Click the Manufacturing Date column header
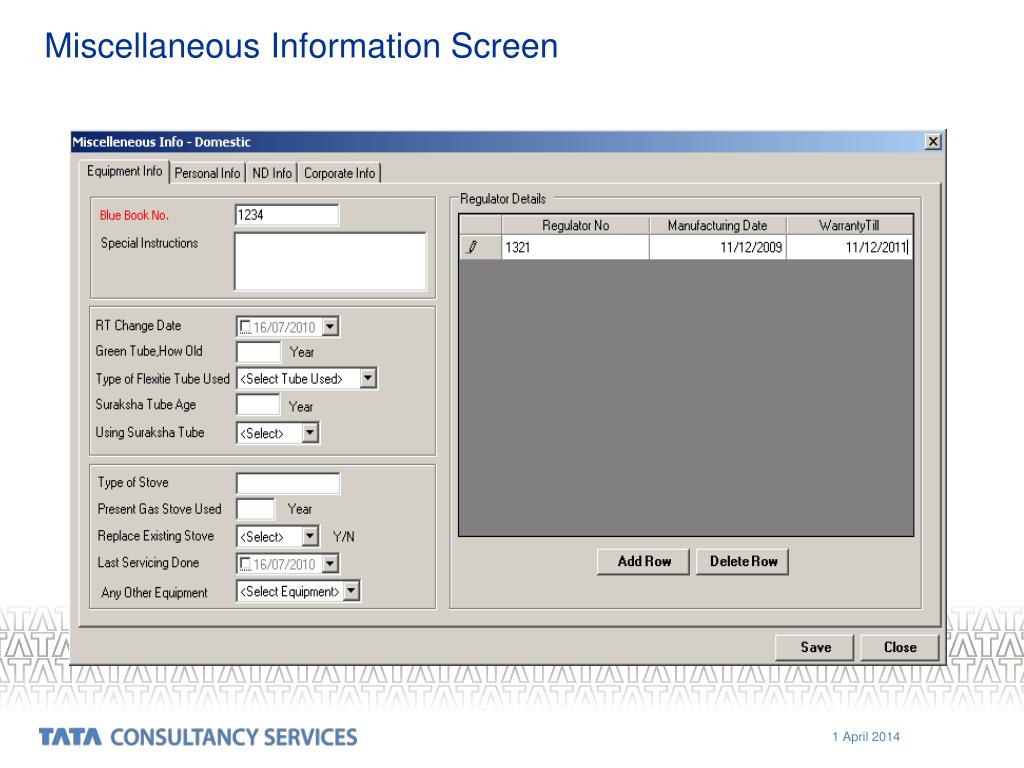 (x=718, y=225)
